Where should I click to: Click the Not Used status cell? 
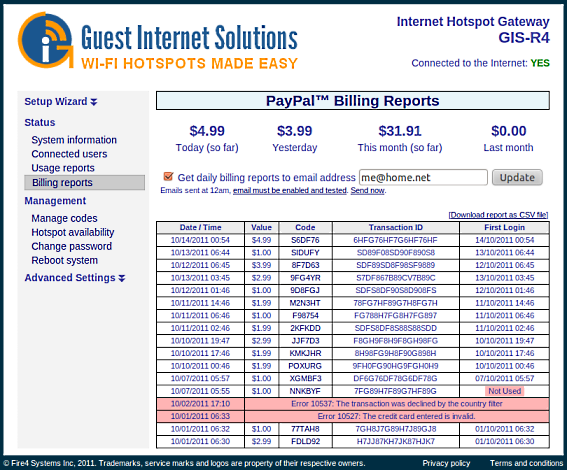504,391
